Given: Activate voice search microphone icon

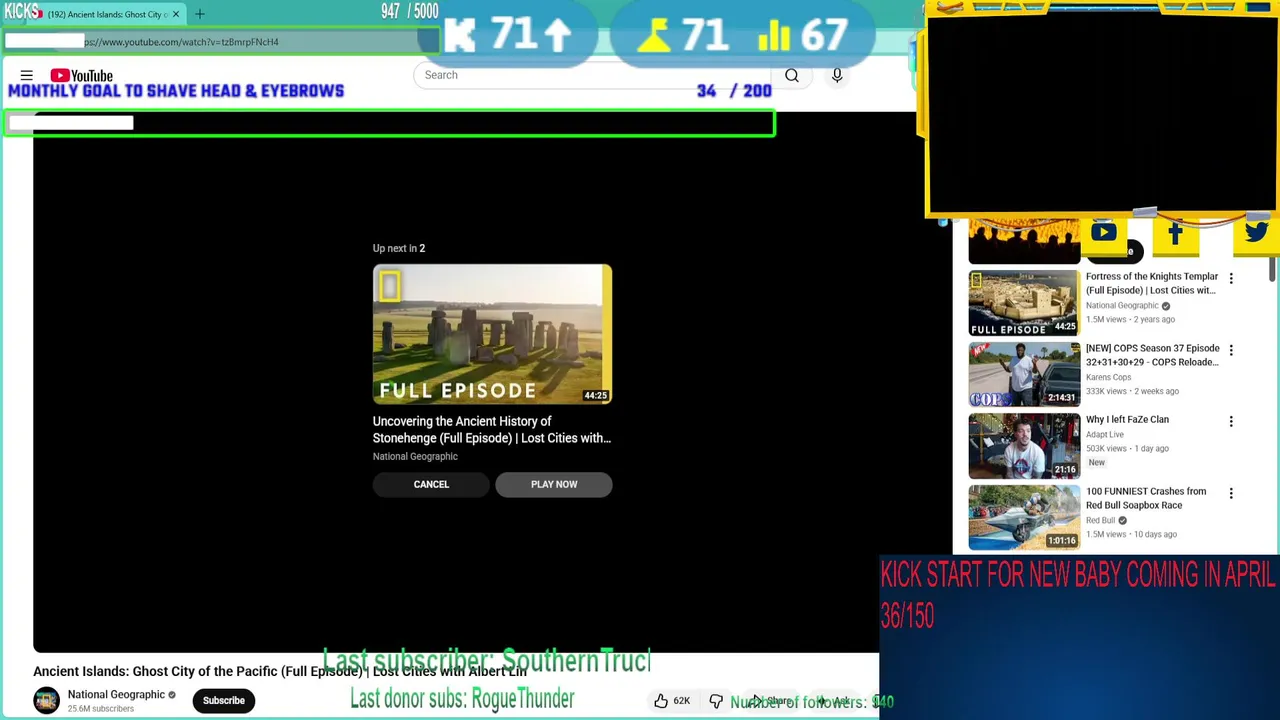Looking at the screenshot, I should pos(837,75).
